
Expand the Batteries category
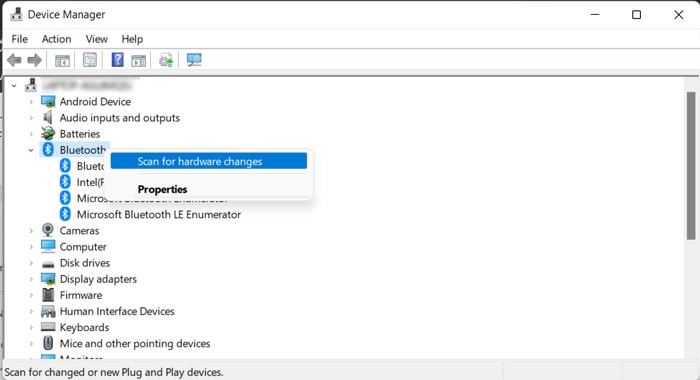point(31,134)
